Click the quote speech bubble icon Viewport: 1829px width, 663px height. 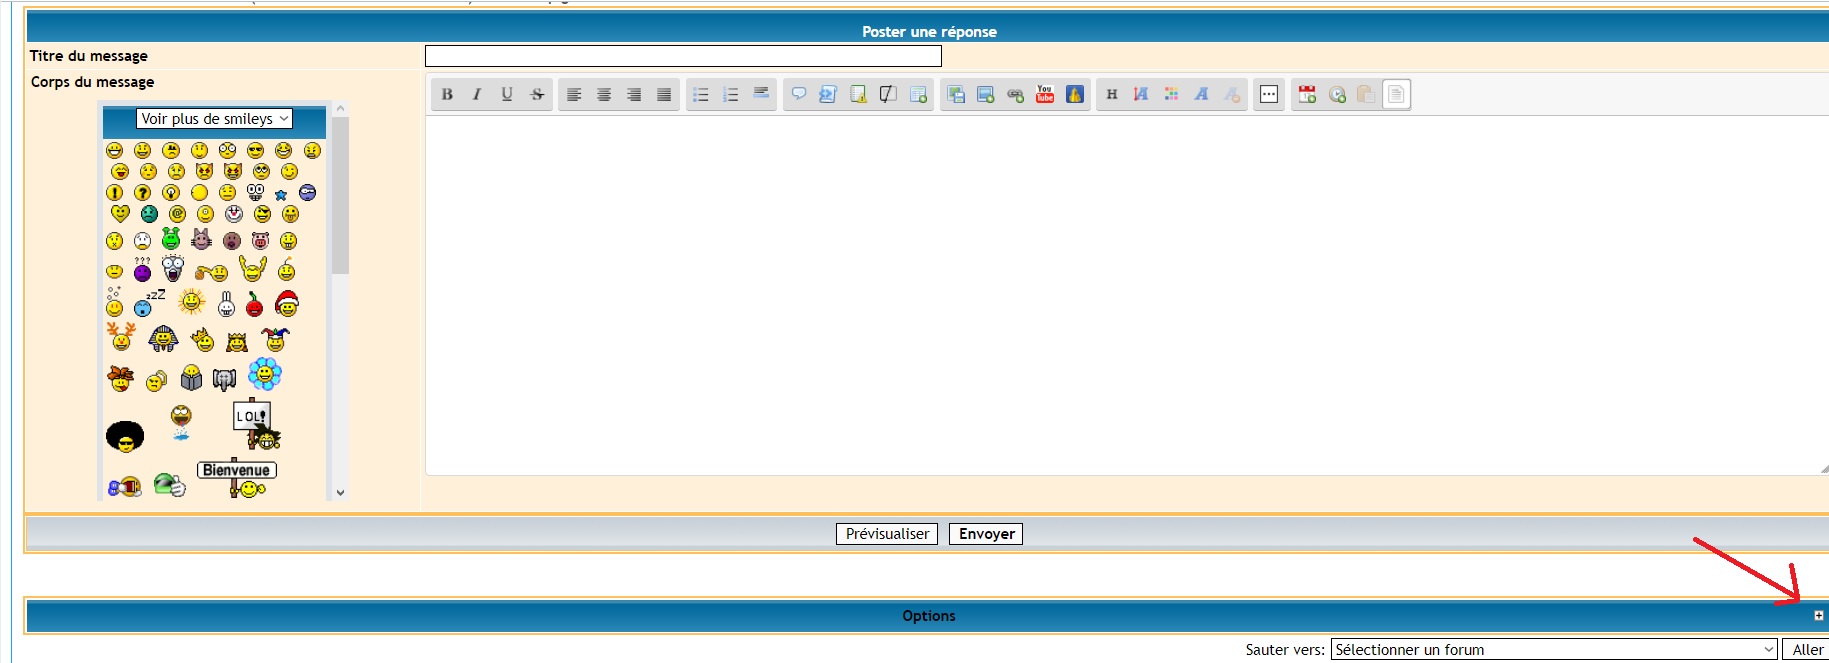pyautogui.click(x=798, y=95)
